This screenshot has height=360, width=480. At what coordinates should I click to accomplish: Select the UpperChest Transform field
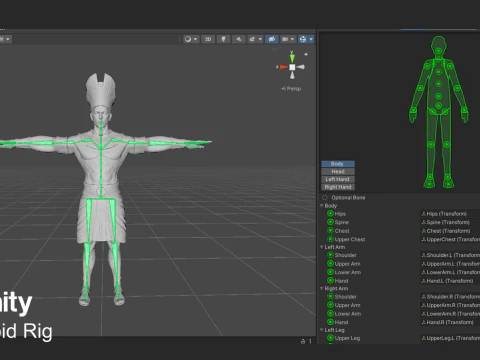pos(450,239)
